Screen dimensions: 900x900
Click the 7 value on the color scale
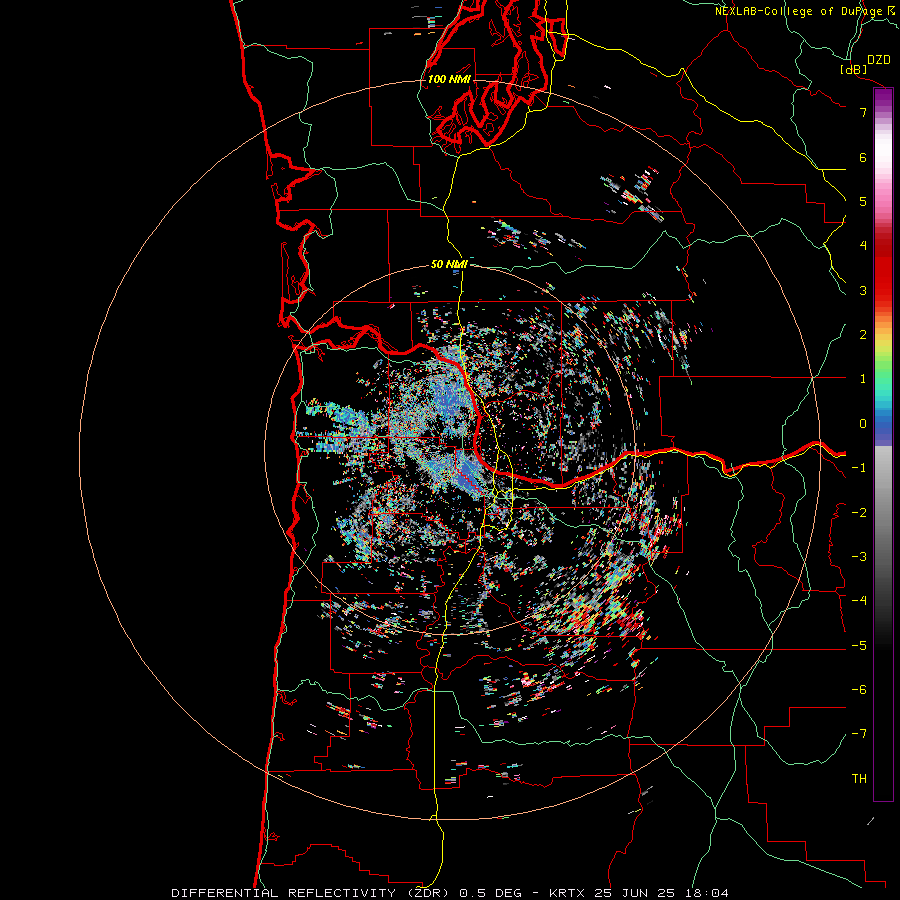(x=863, y=112)
